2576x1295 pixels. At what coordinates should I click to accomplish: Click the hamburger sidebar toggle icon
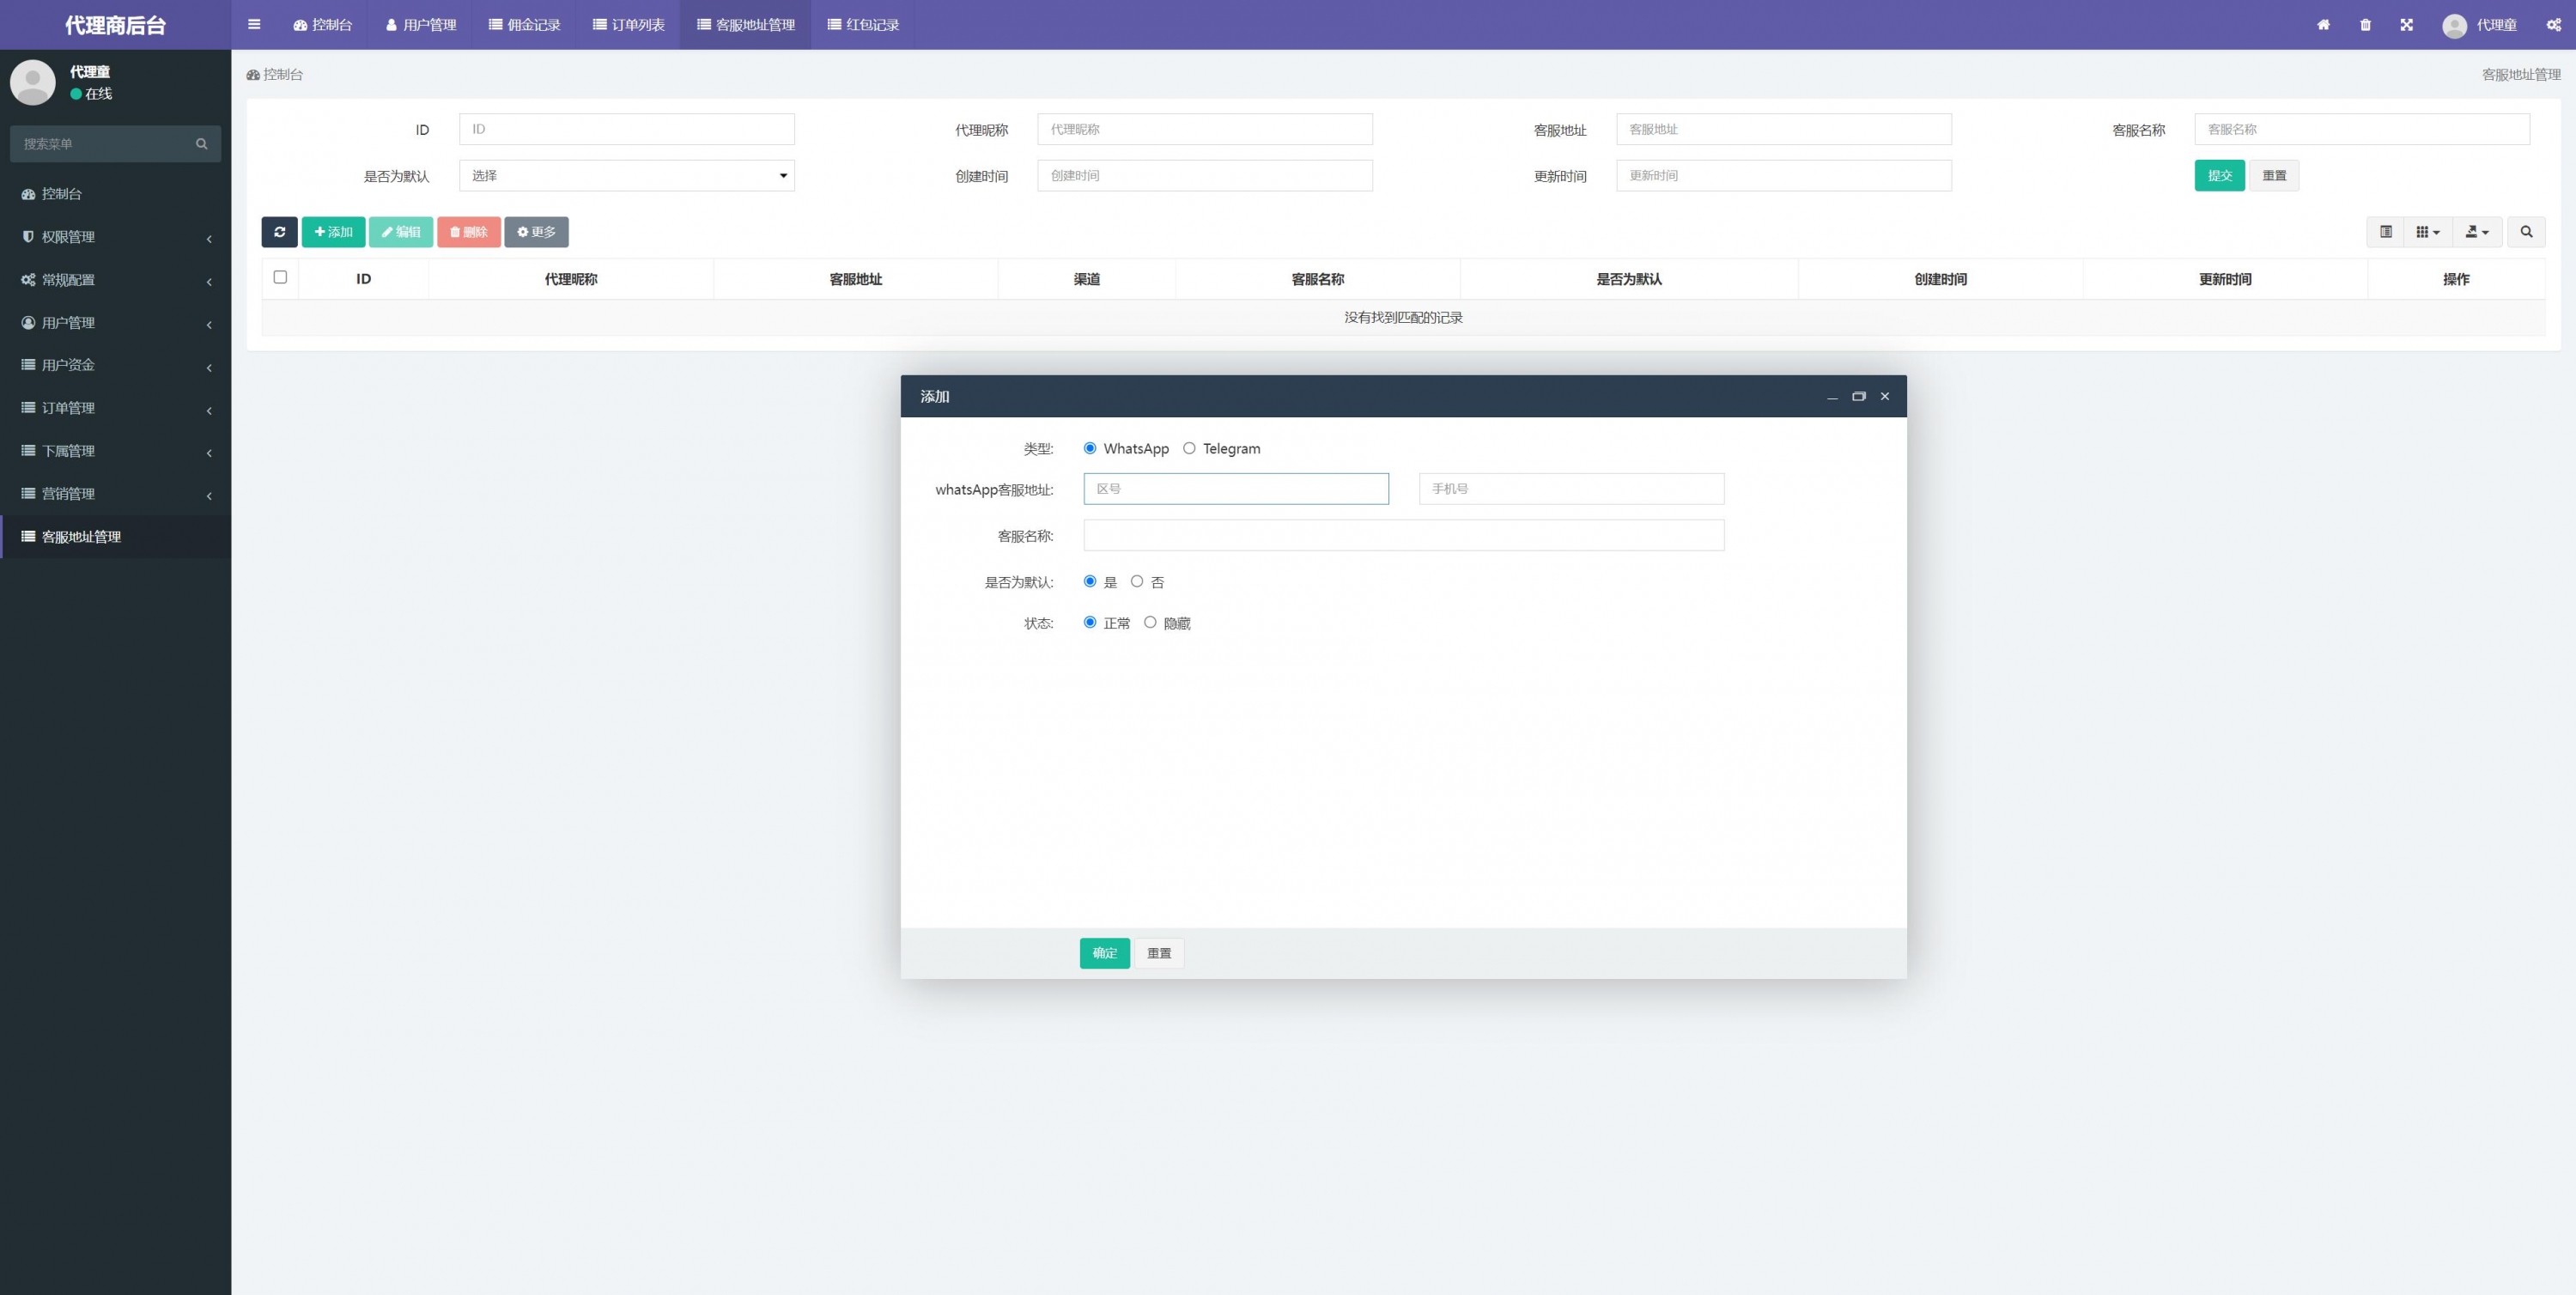point(254,25)
